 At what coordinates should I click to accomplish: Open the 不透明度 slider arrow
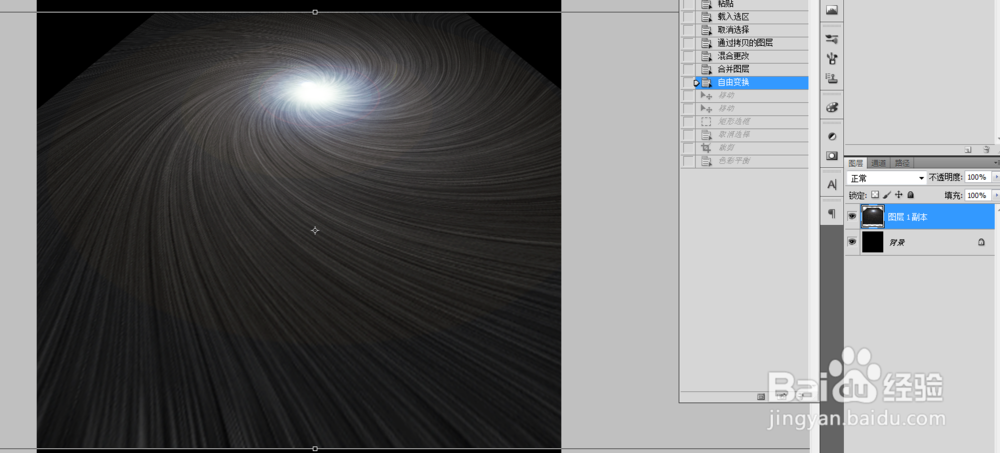[x=996, y=177]
